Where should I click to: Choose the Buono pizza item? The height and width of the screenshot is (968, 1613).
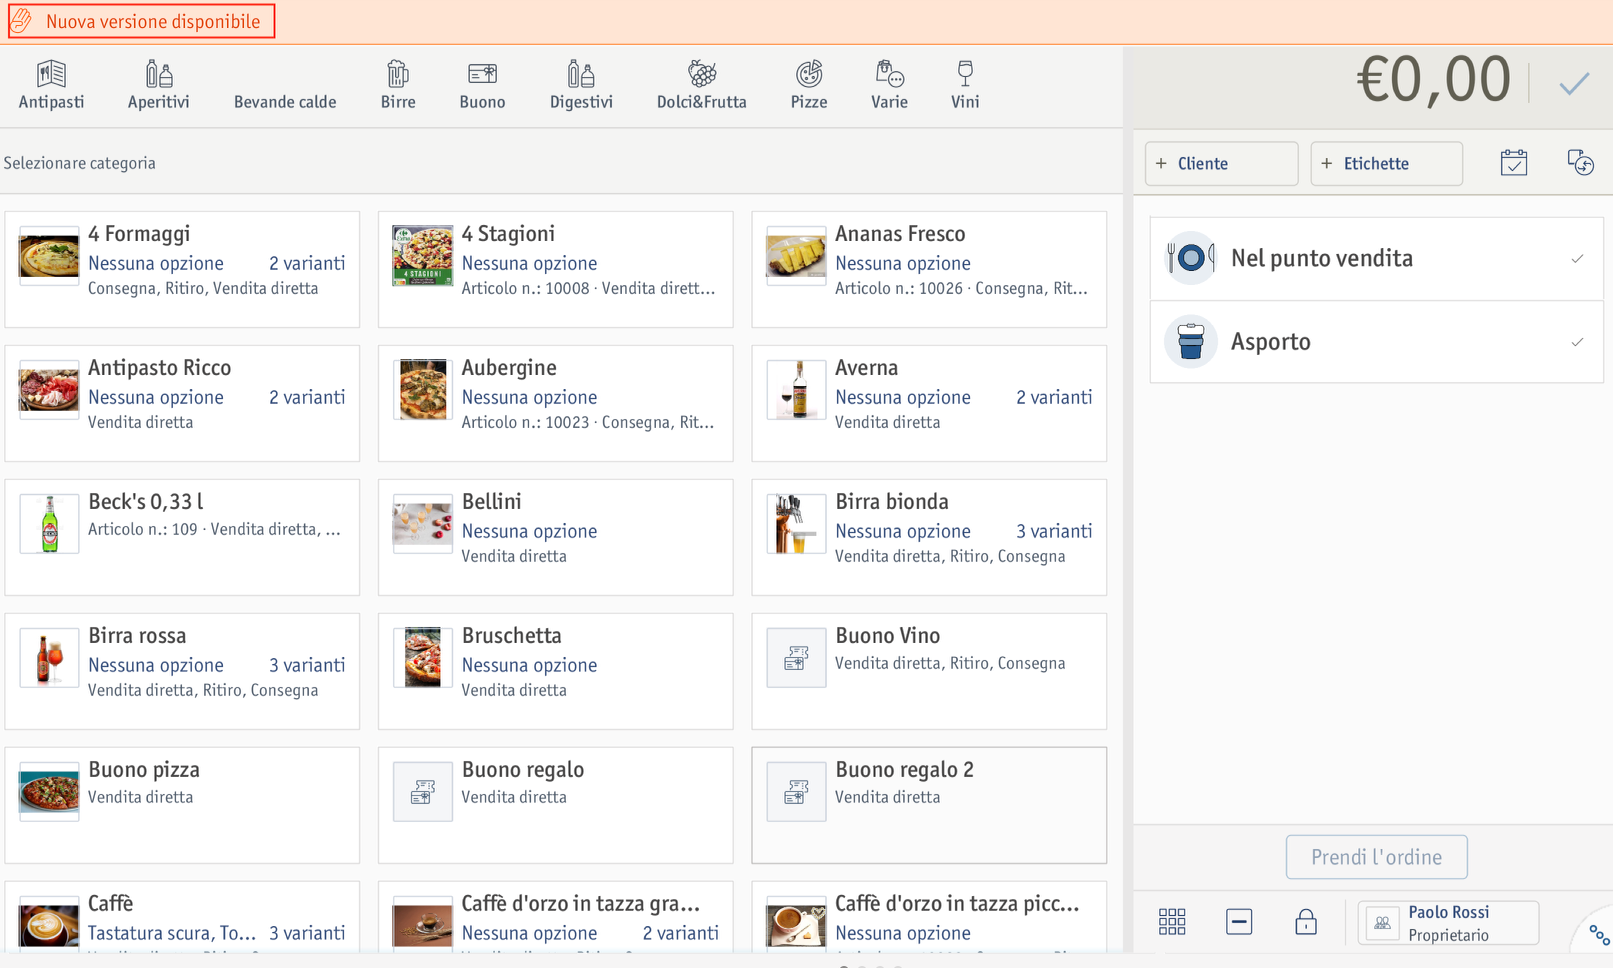tap(182, 805)
